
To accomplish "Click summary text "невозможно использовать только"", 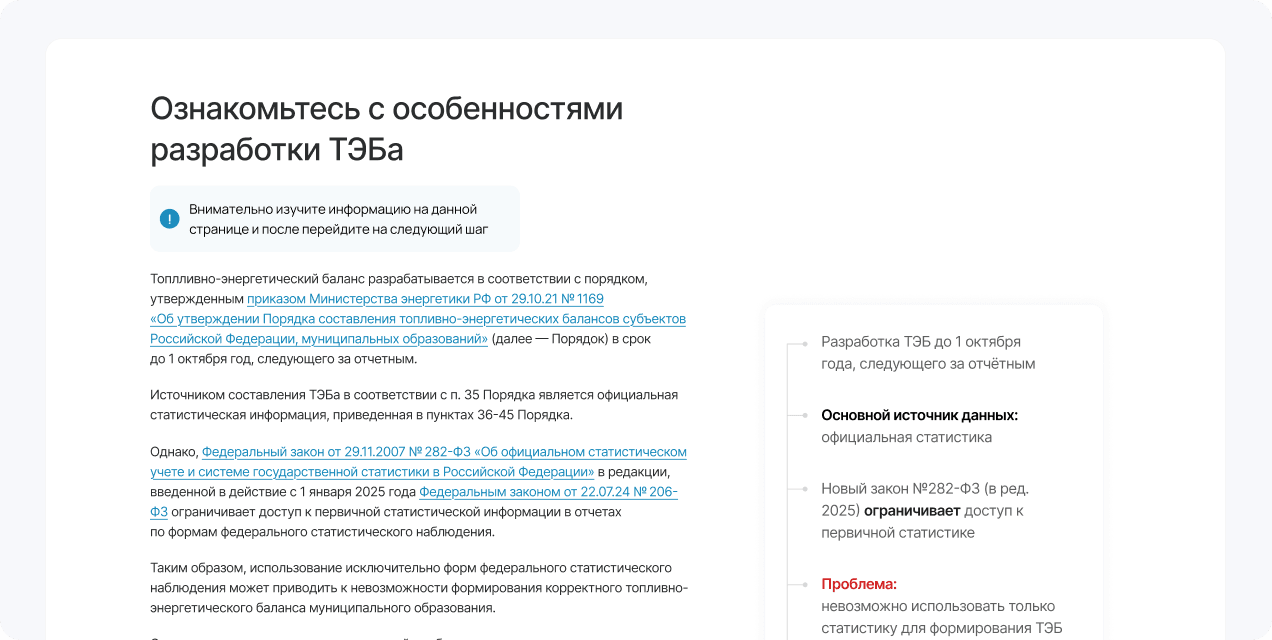I will click(x=937, y=606).
